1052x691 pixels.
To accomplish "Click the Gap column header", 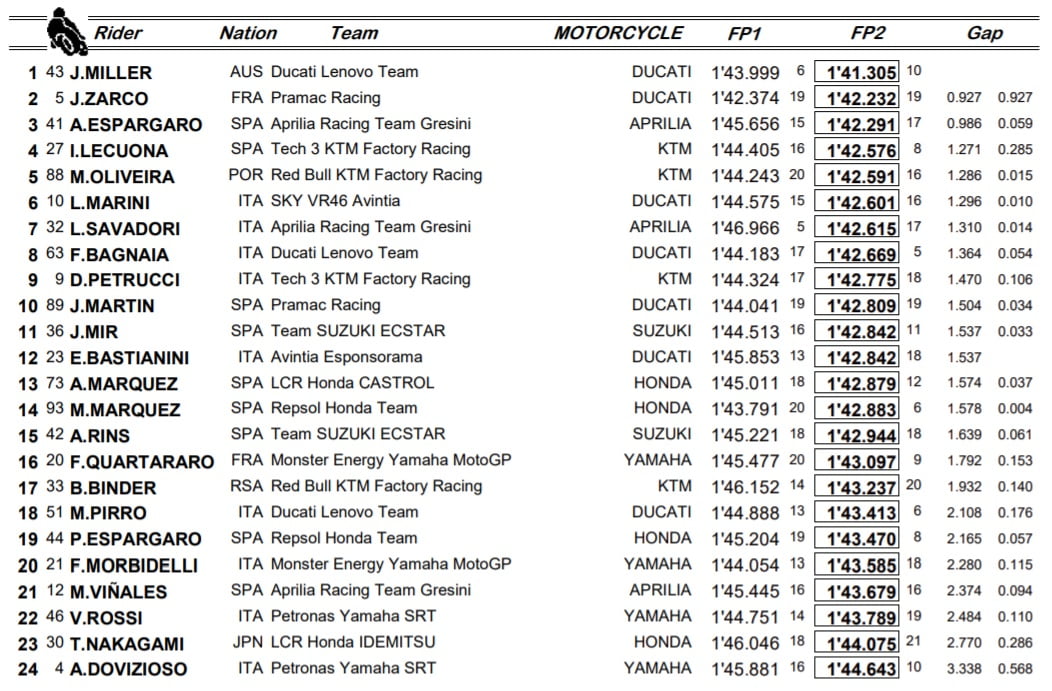I will tap(984, 33).
